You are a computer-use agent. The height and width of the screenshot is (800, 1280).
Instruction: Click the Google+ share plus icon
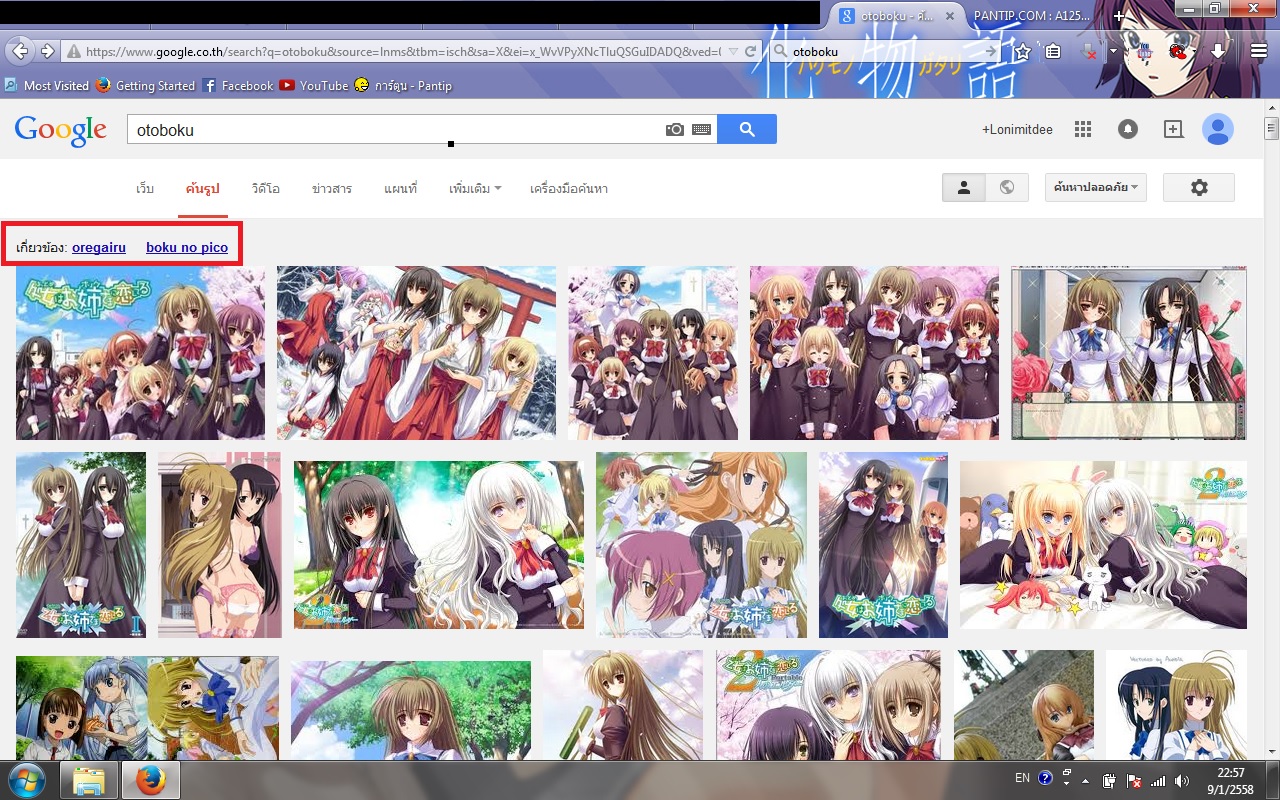(x=1173, y=129)
